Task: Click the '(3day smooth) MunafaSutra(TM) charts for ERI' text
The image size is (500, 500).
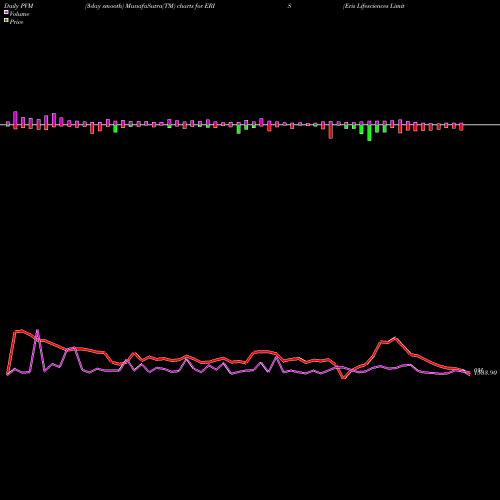Action: click(x=150, y=6)
